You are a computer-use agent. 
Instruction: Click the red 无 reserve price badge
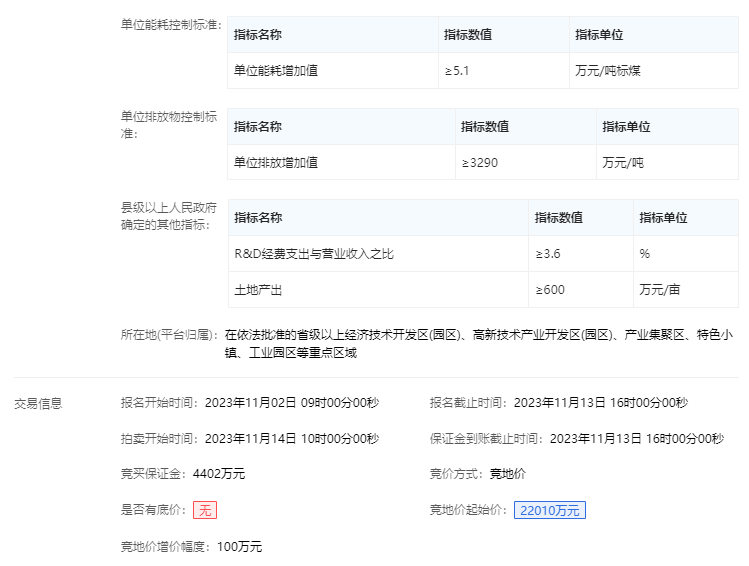205,510
